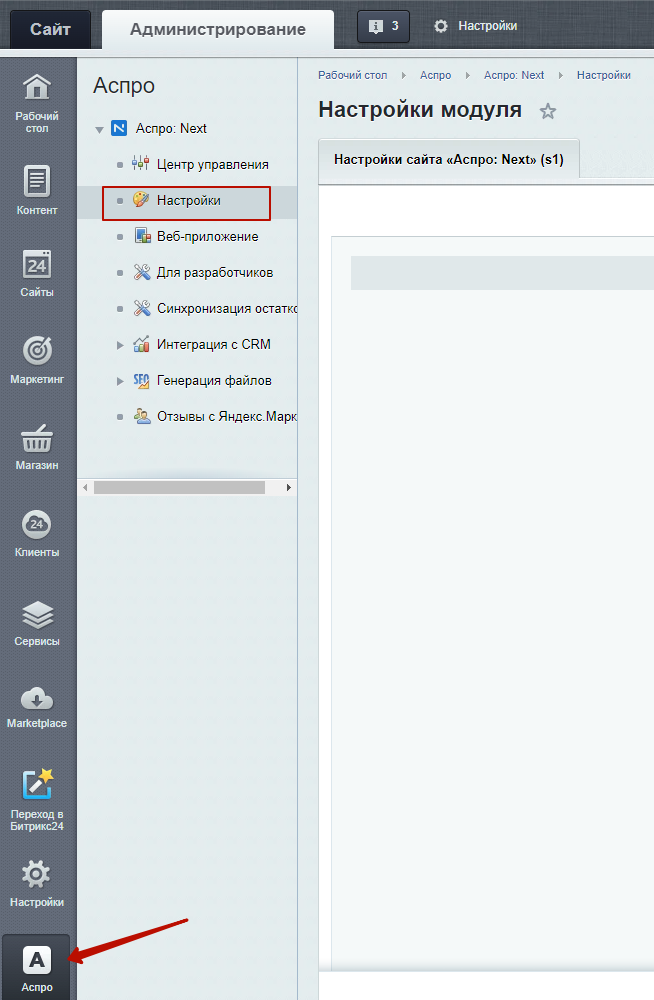Click the Для разработчиков tools icon

142,272
